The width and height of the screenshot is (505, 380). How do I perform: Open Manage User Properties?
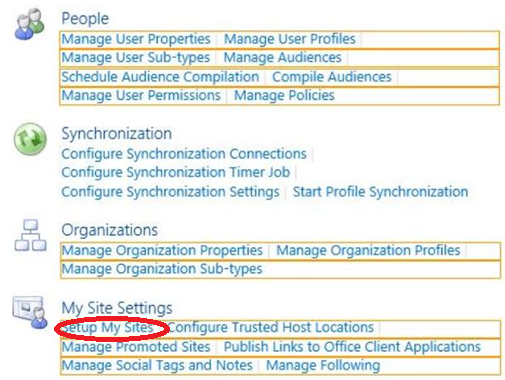click(x=136, y=39)
